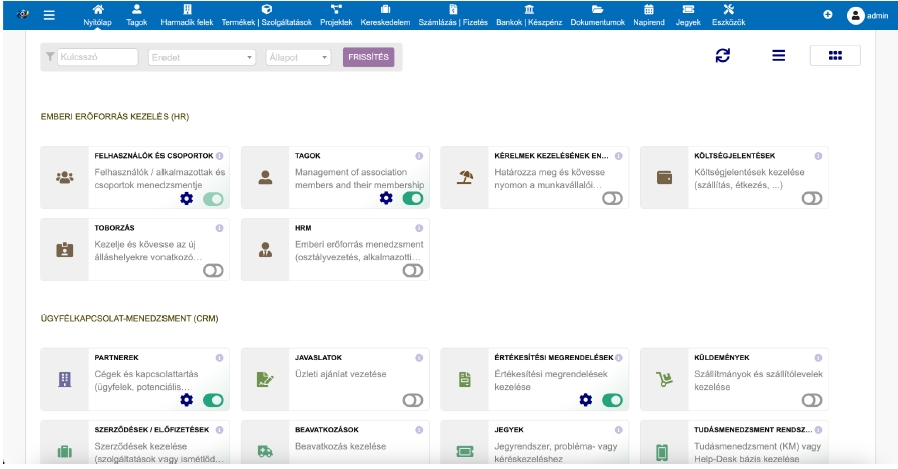Switch to list view icon
This screenshot has height=469, width=898.
pos(778,56)
